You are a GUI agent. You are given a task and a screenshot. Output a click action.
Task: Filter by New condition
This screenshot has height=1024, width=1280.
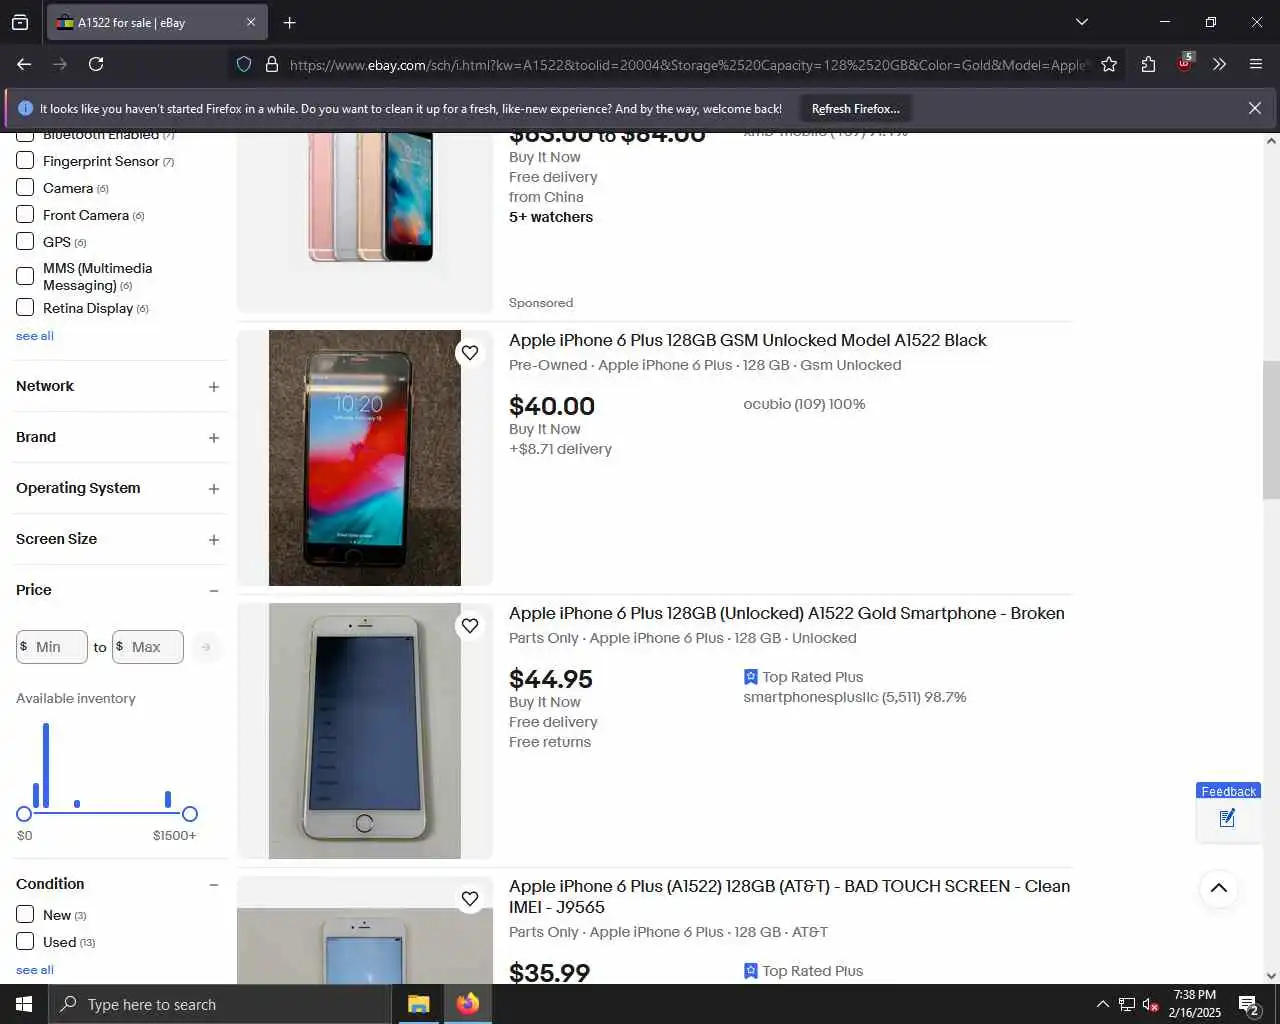(25, 914)
